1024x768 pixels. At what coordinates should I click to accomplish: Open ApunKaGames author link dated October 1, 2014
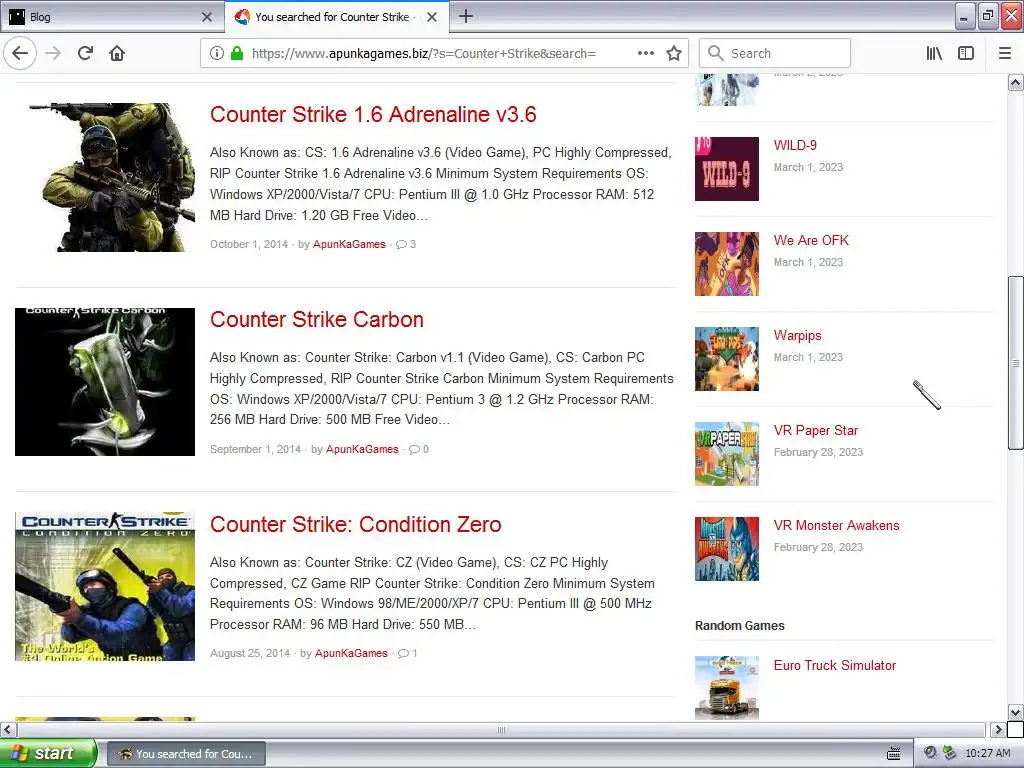coord(349,244)
